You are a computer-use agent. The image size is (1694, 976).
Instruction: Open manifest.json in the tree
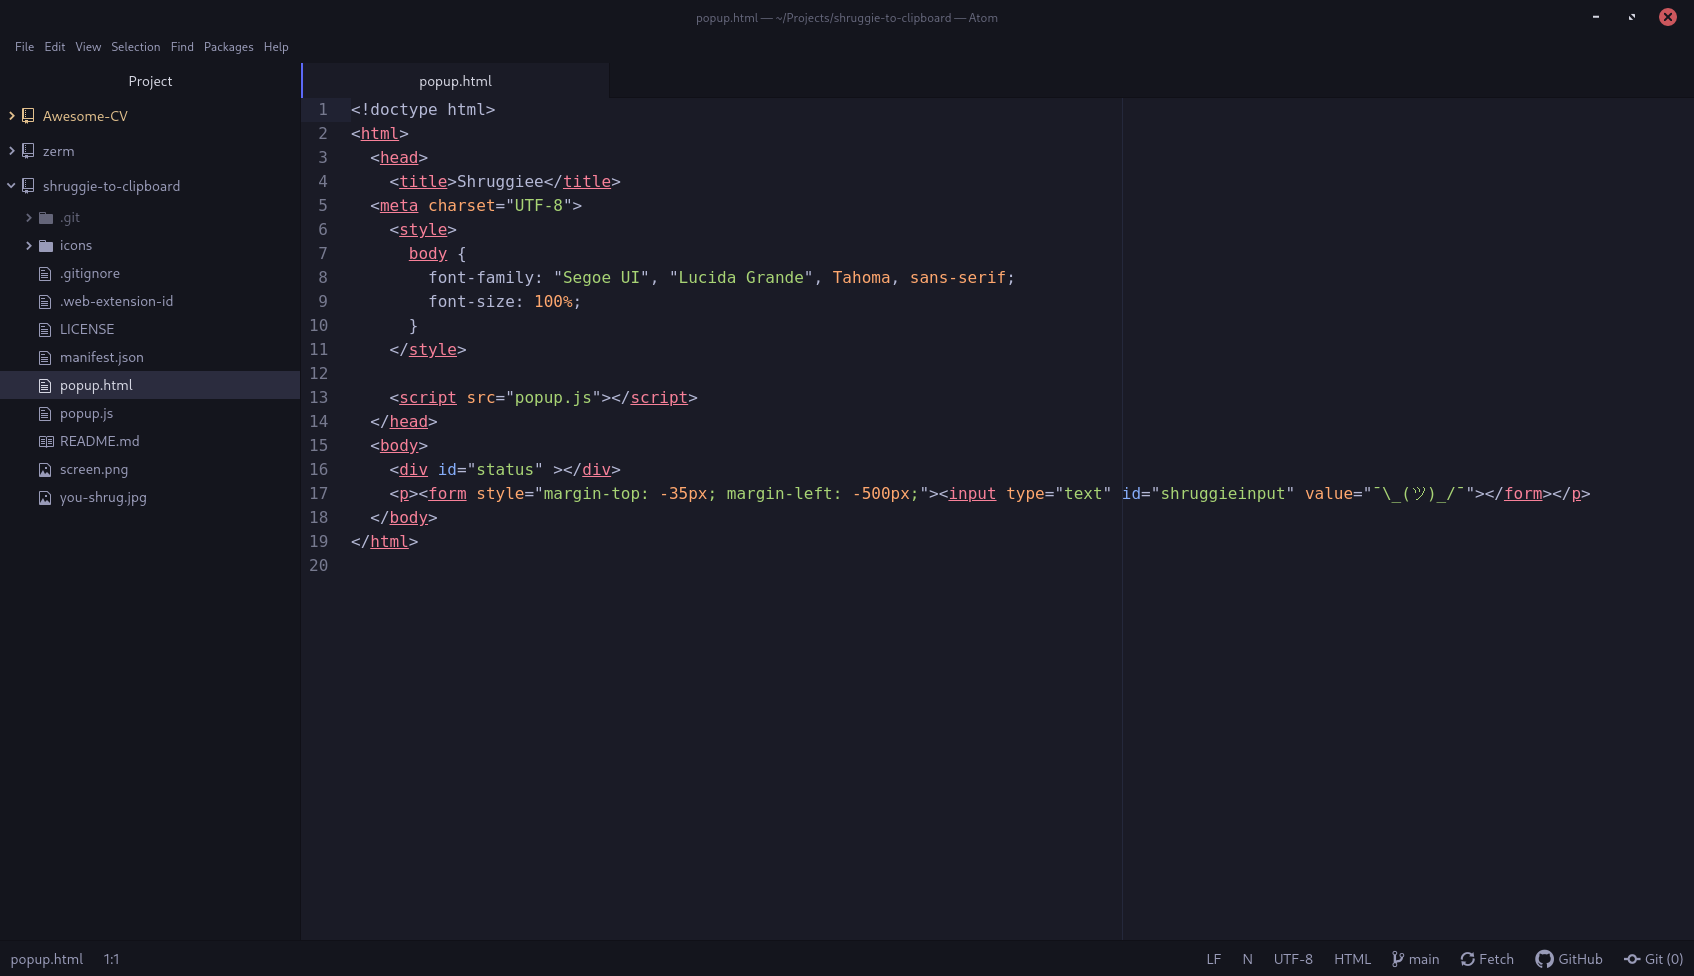coord(102,357)
